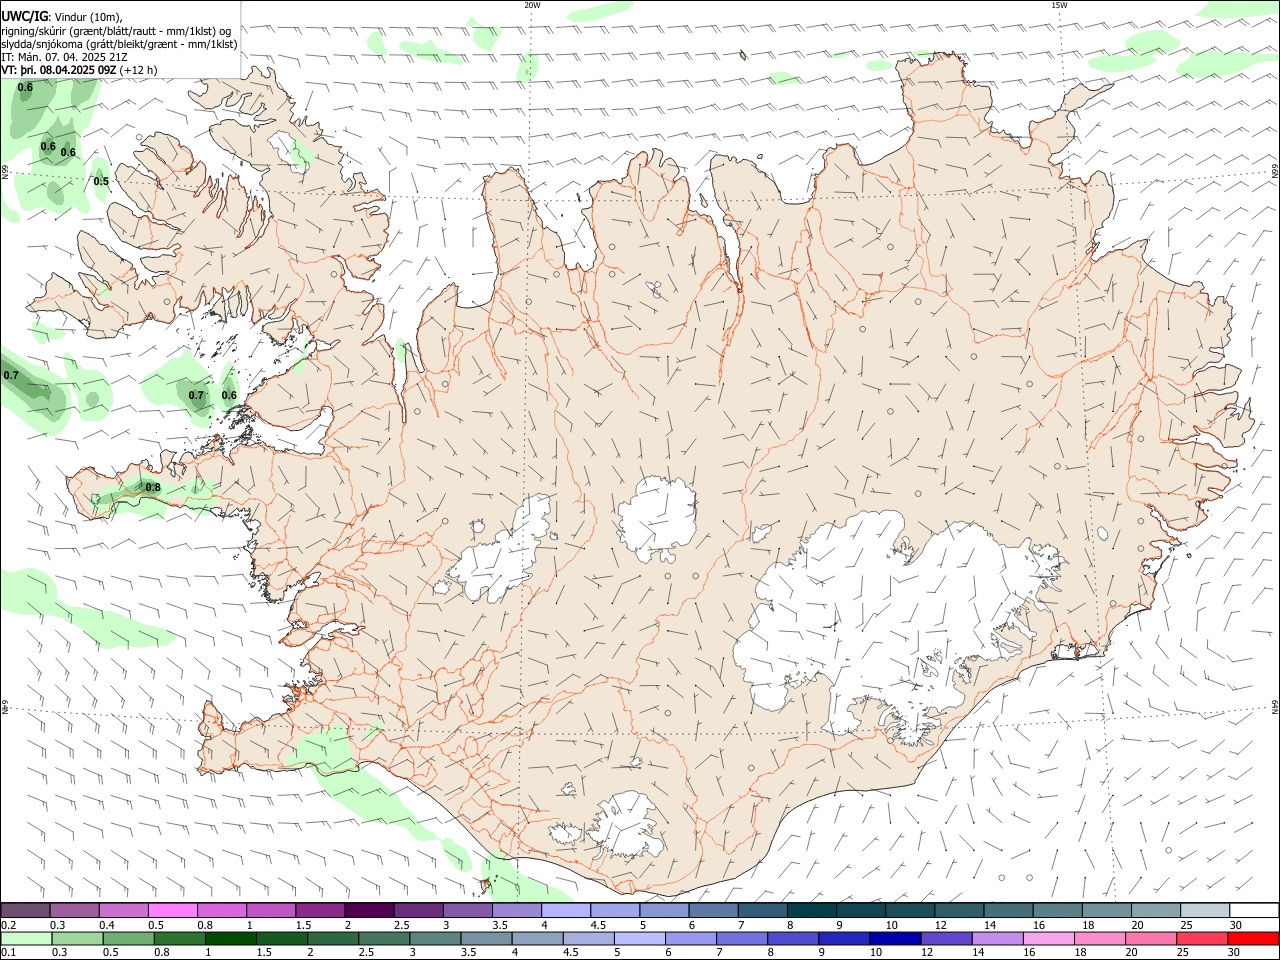Click the 20W longitude label
Image resolution: width=1280 pixels, height=960 pixels.
(532, 5)
